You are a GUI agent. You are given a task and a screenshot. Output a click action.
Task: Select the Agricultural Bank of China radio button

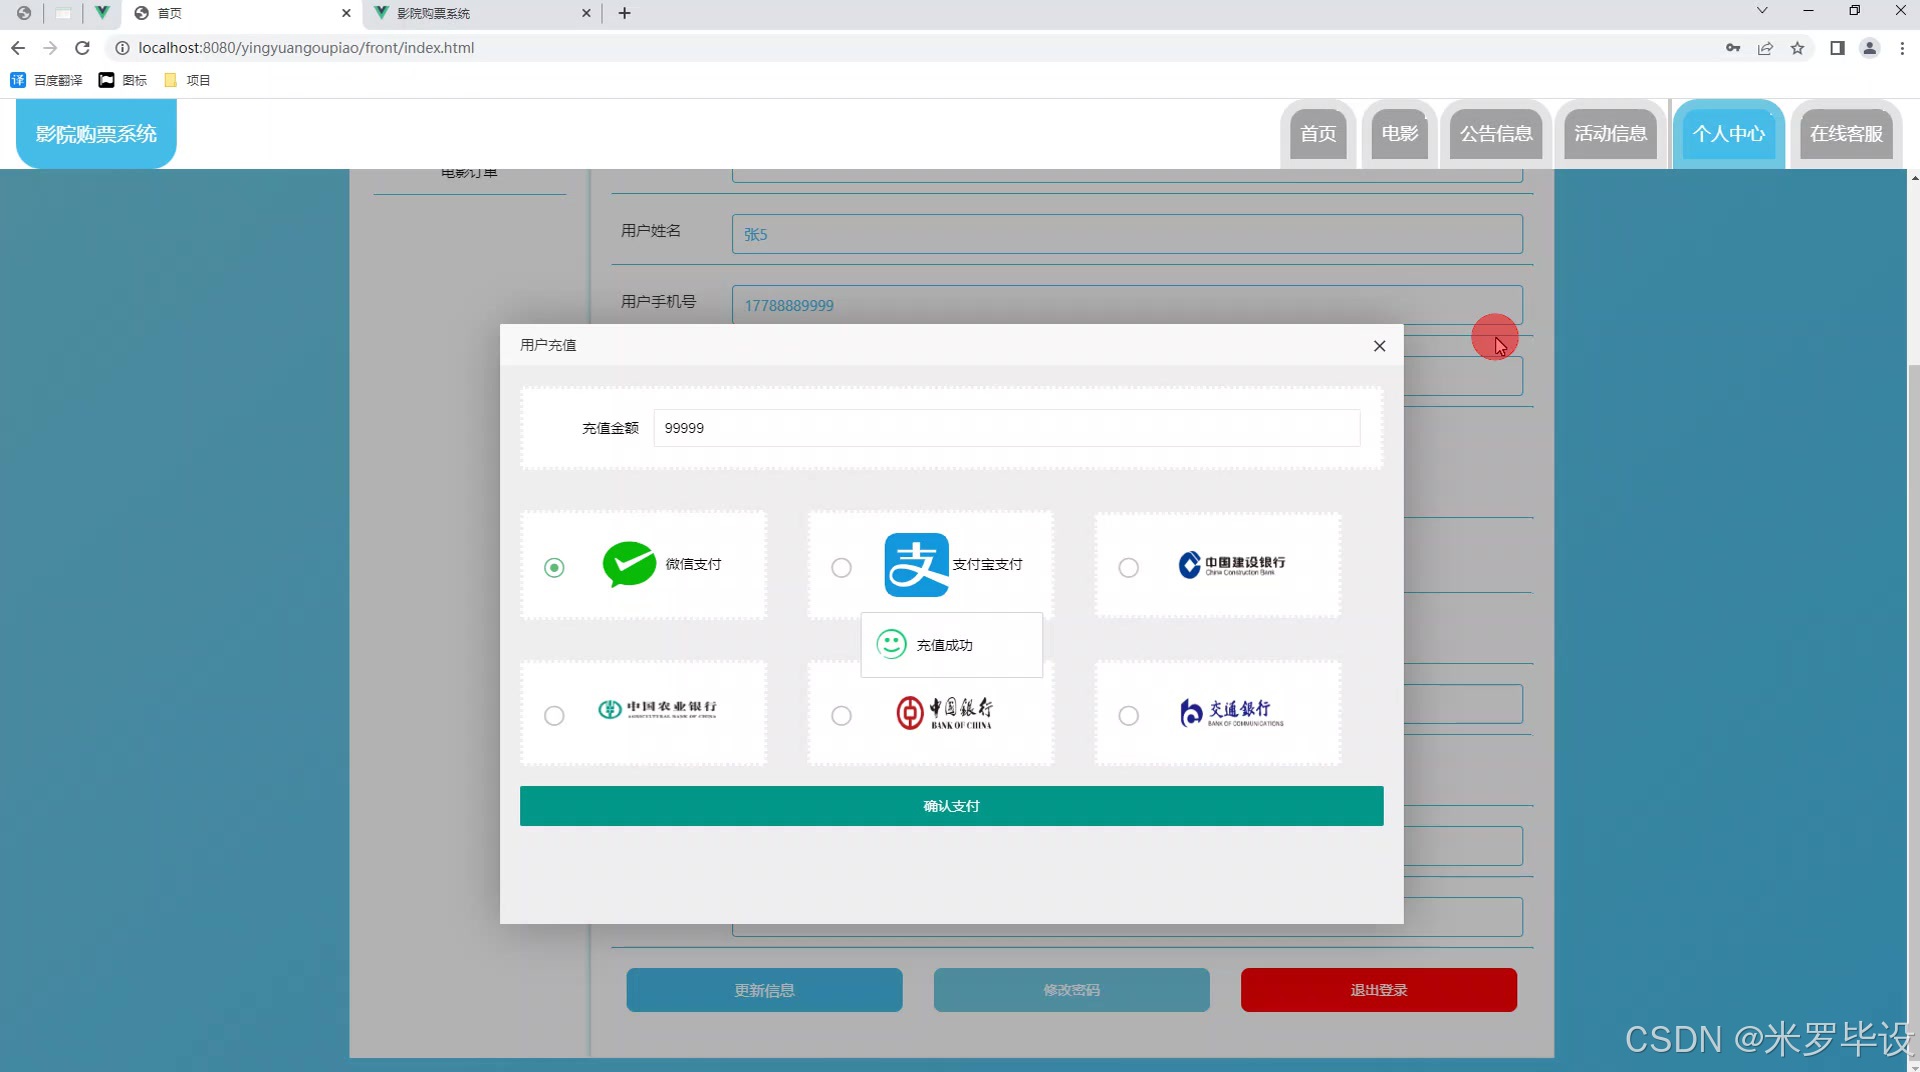point(554,715)
